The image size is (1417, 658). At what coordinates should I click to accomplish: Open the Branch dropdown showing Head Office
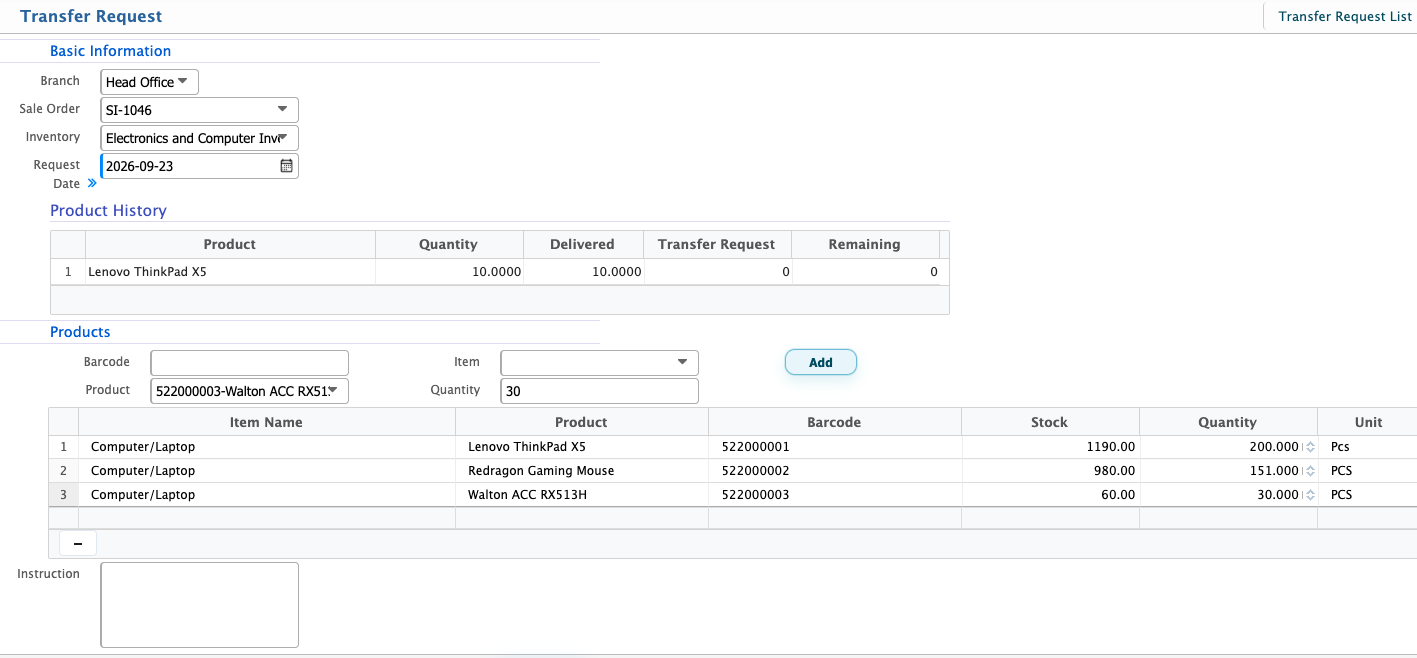click(x=150, y=82)
